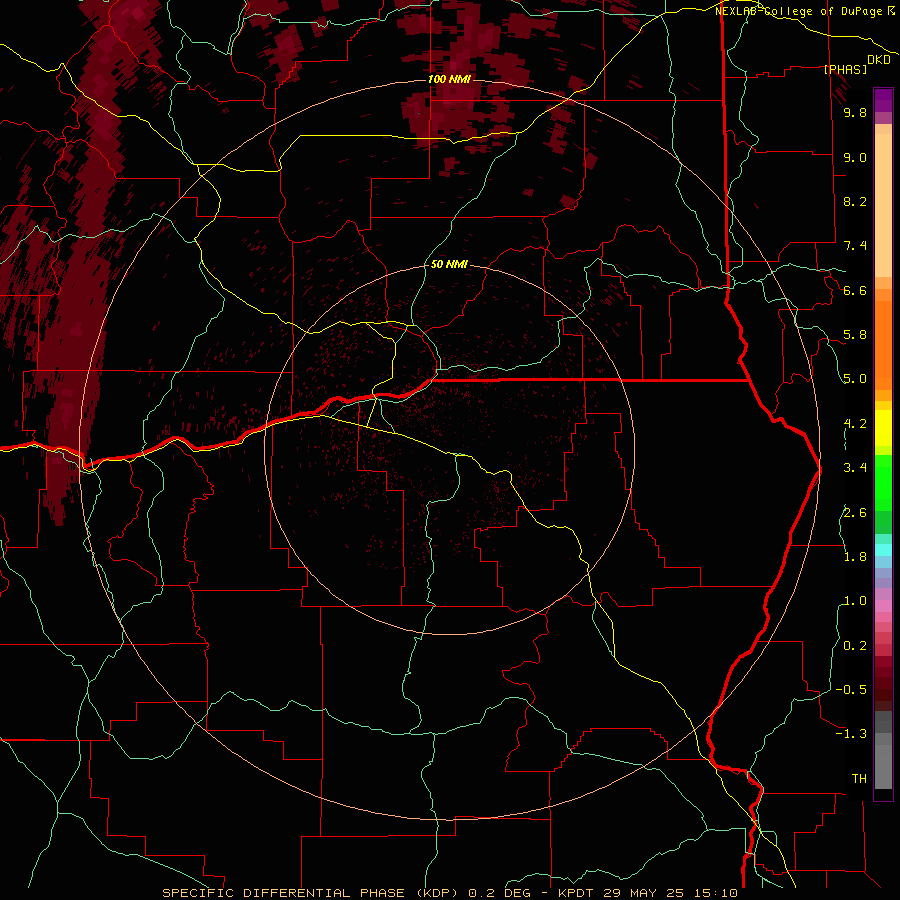Click the 1.8 legend value
Image resolution: width=900 pixels, height=900 pixels.
[x=855, y=557]
